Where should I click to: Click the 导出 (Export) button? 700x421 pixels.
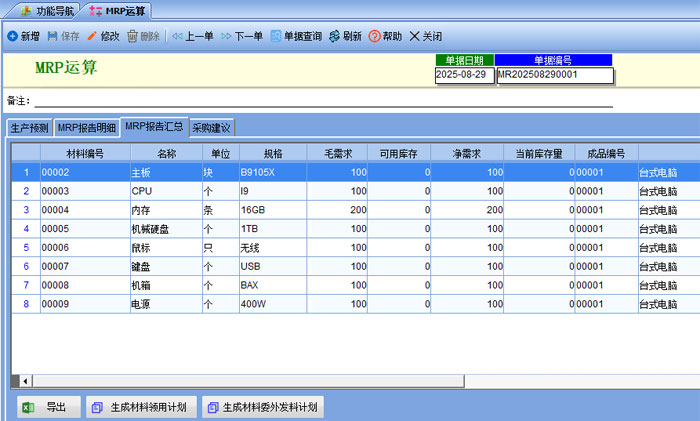pyautogui.click(x=50, y=407)
